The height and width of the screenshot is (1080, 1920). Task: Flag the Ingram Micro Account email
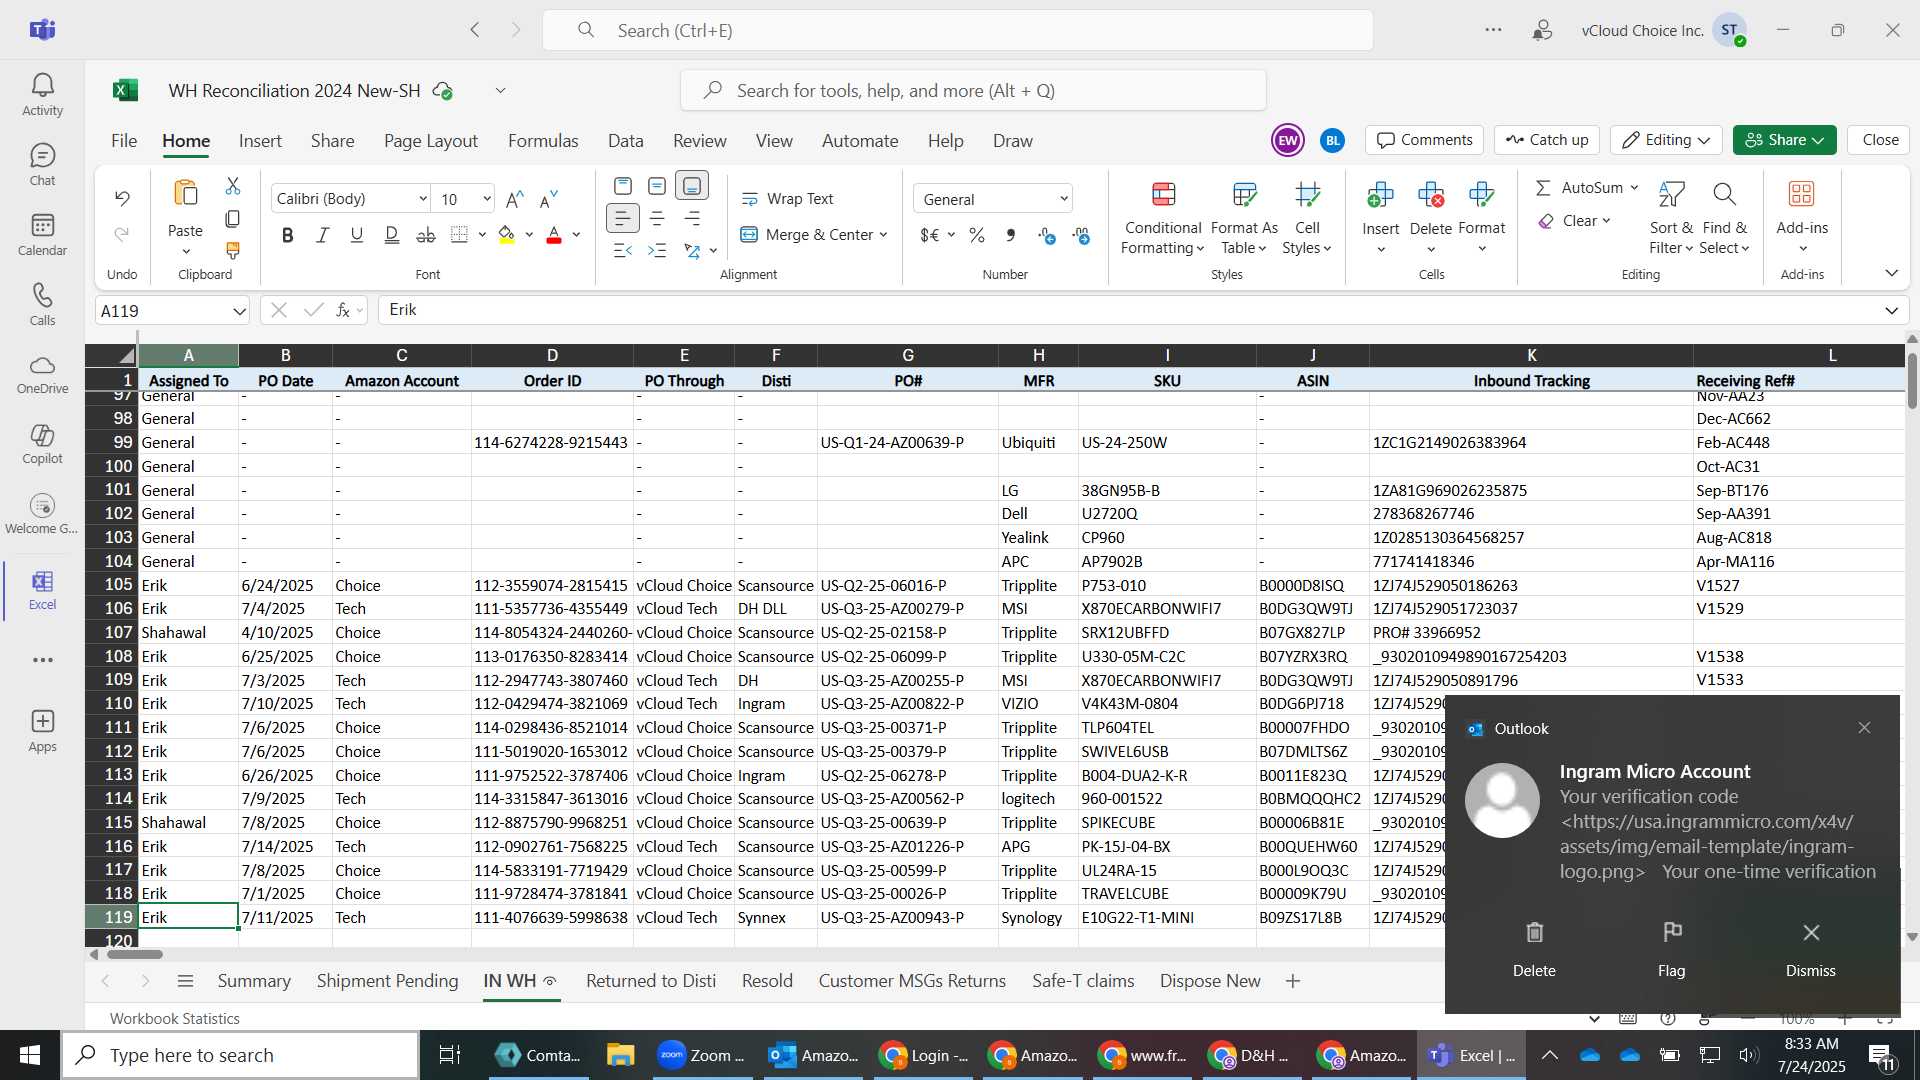(1671, 949)
